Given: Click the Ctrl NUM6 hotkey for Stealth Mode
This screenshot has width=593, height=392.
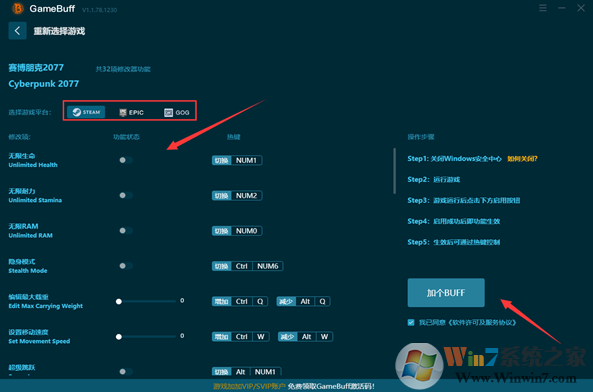Looking at the screenshot, I should pyautogui.click(x=257, y=266).
